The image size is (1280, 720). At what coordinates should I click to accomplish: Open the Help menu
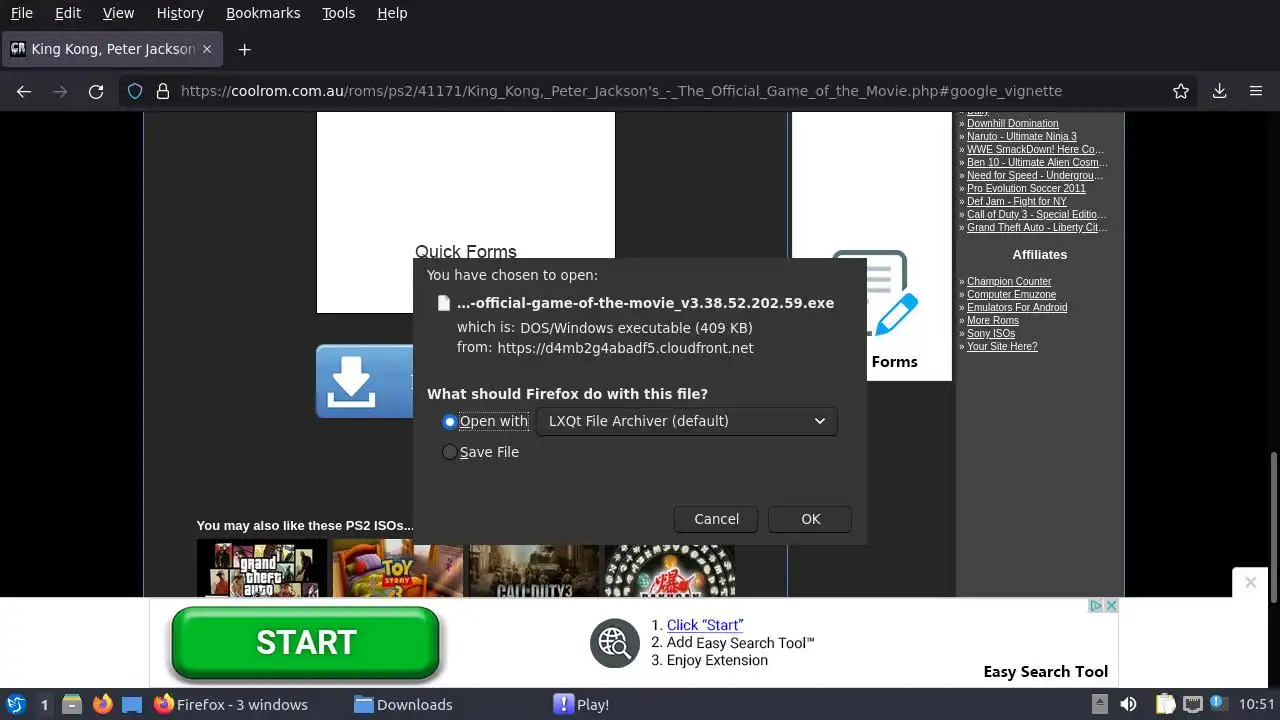392,13
